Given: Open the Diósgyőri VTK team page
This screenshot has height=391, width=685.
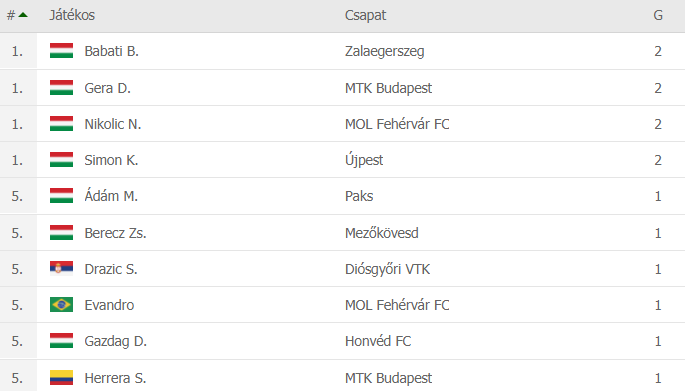Looking at the screenshot, I should pos(387,269).
